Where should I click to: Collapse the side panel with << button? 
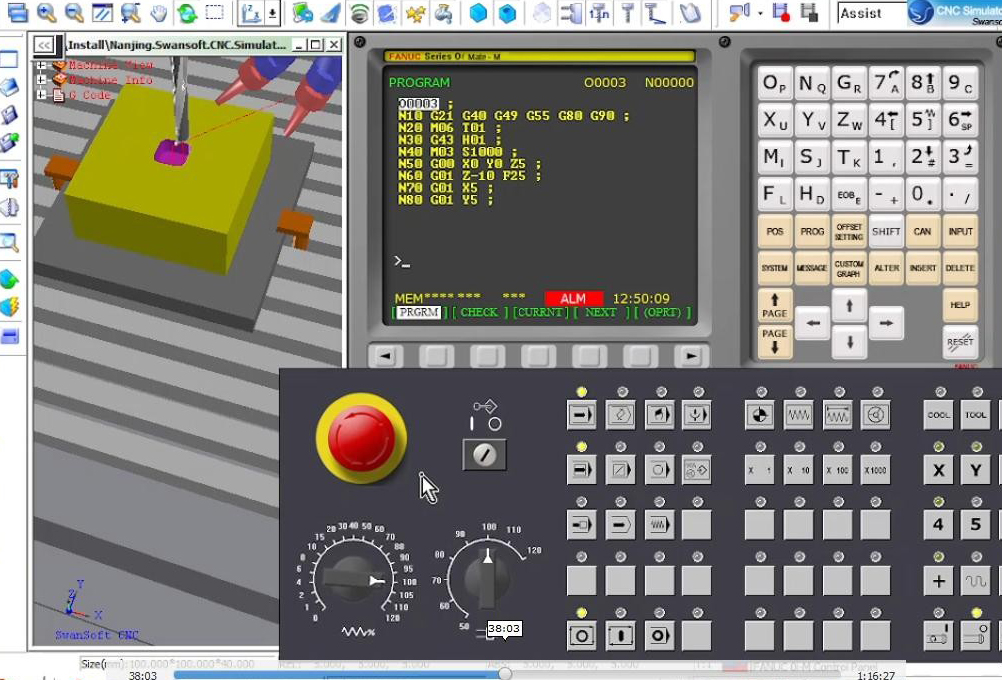(43, 45)
